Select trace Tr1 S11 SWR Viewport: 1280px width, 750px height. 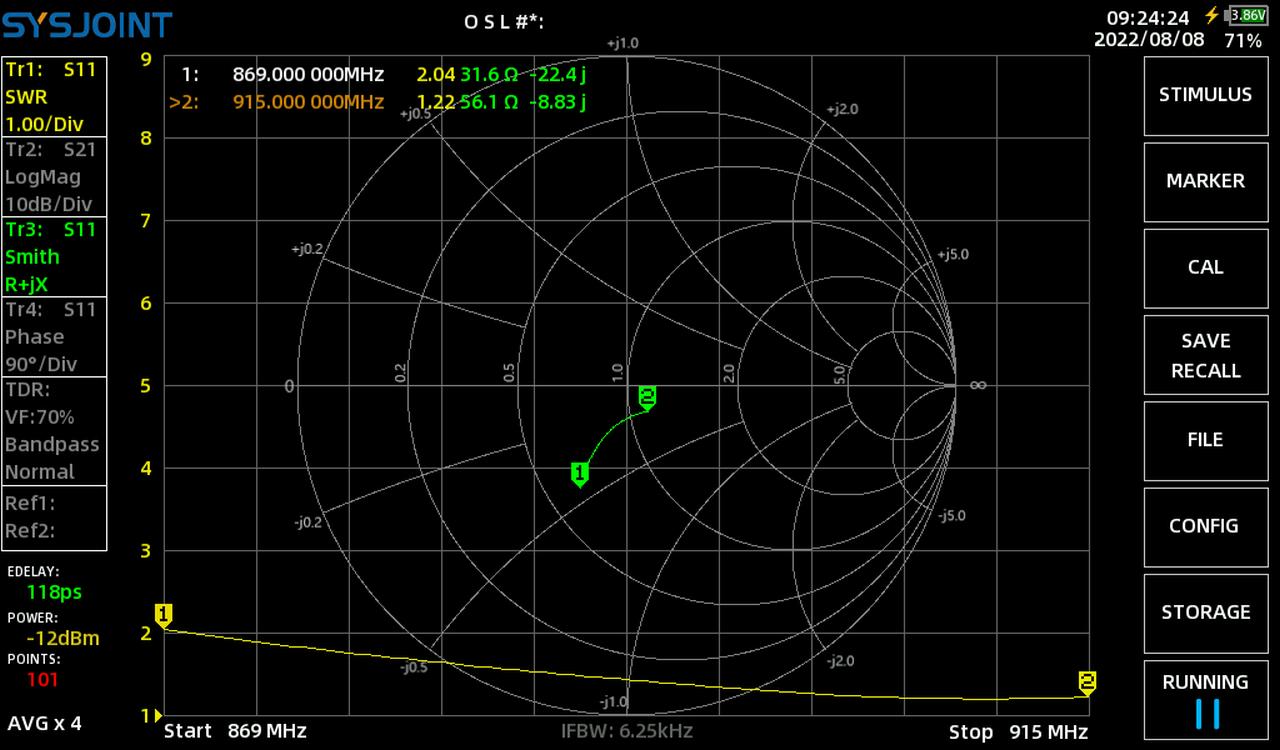[54, 97]
